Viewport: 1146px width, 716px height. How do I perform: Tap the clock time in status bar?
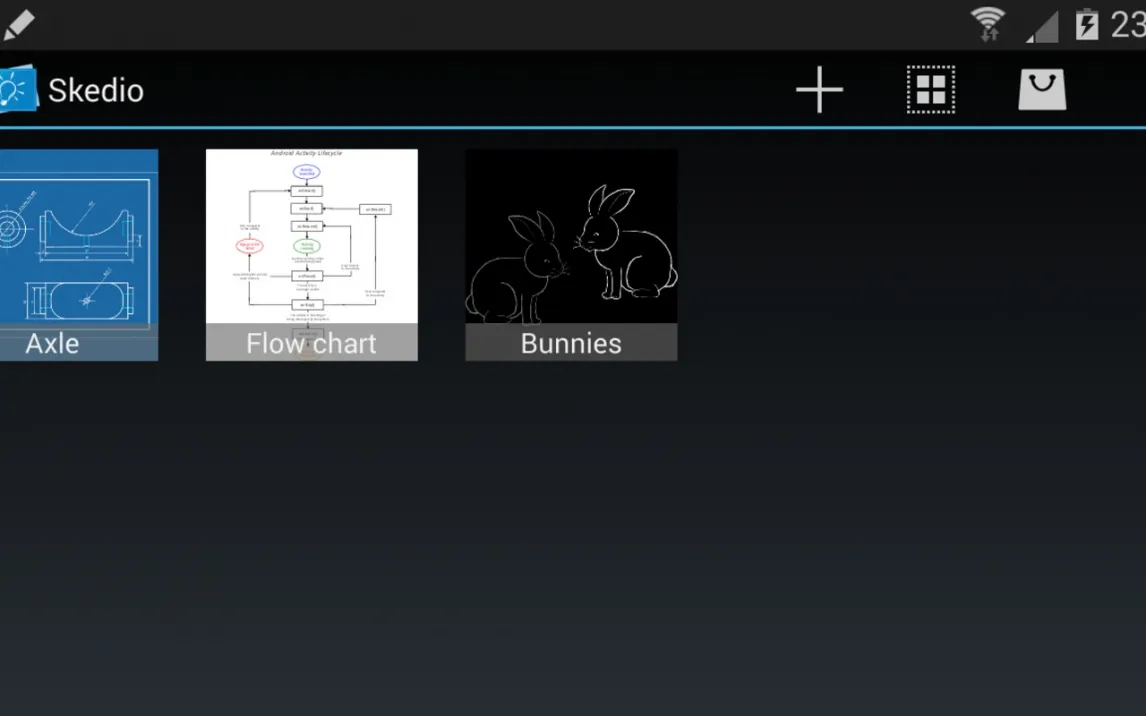tap(1128, 24)
